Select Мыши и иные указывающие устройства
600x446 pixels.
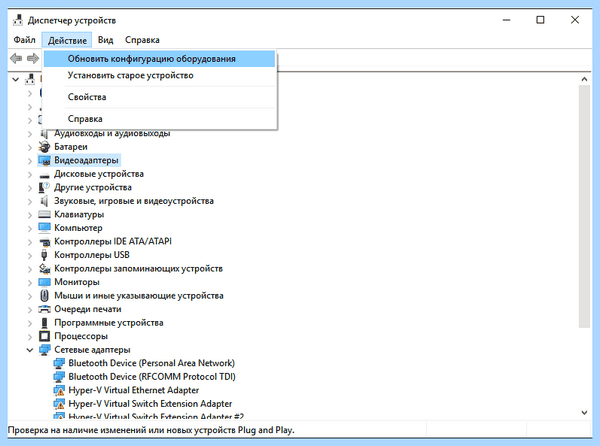[139, 296]
